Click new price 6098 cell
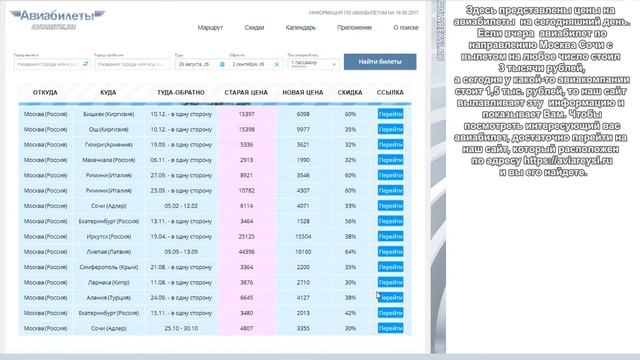Image resolution: width=640 pixels, height=360 pixels. tap(303, 114)
